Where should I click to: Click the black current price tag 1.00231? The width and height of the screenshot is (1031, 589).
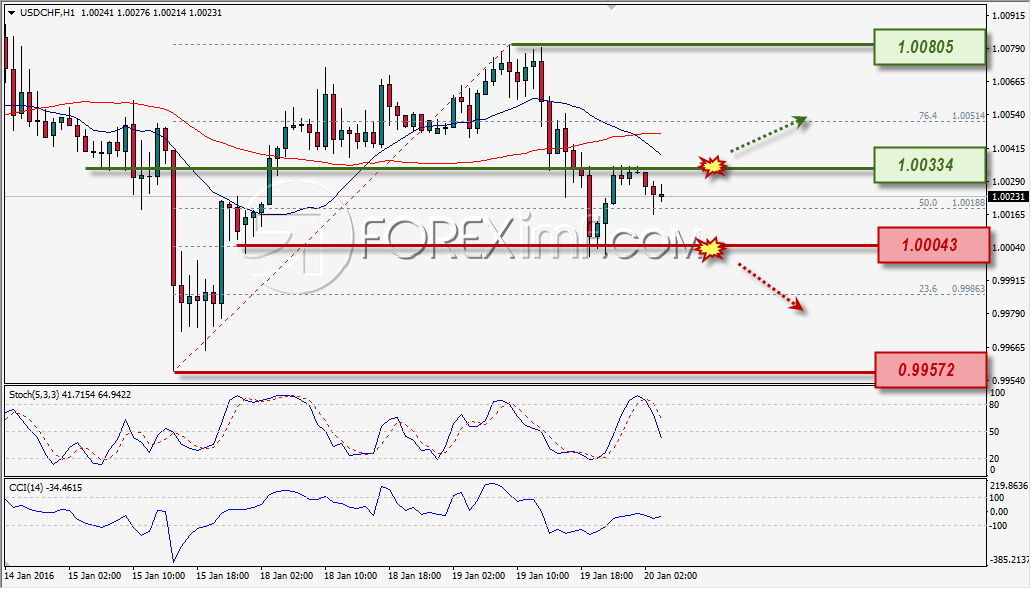click(1008, 197)
